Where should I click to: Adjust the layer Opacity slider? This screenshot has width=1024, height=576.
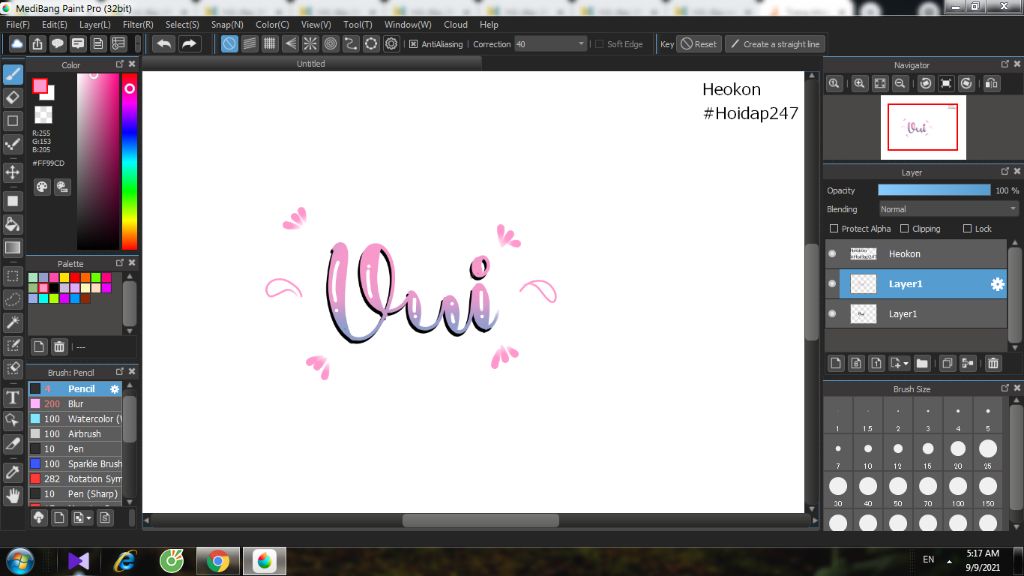coord(934,190)
